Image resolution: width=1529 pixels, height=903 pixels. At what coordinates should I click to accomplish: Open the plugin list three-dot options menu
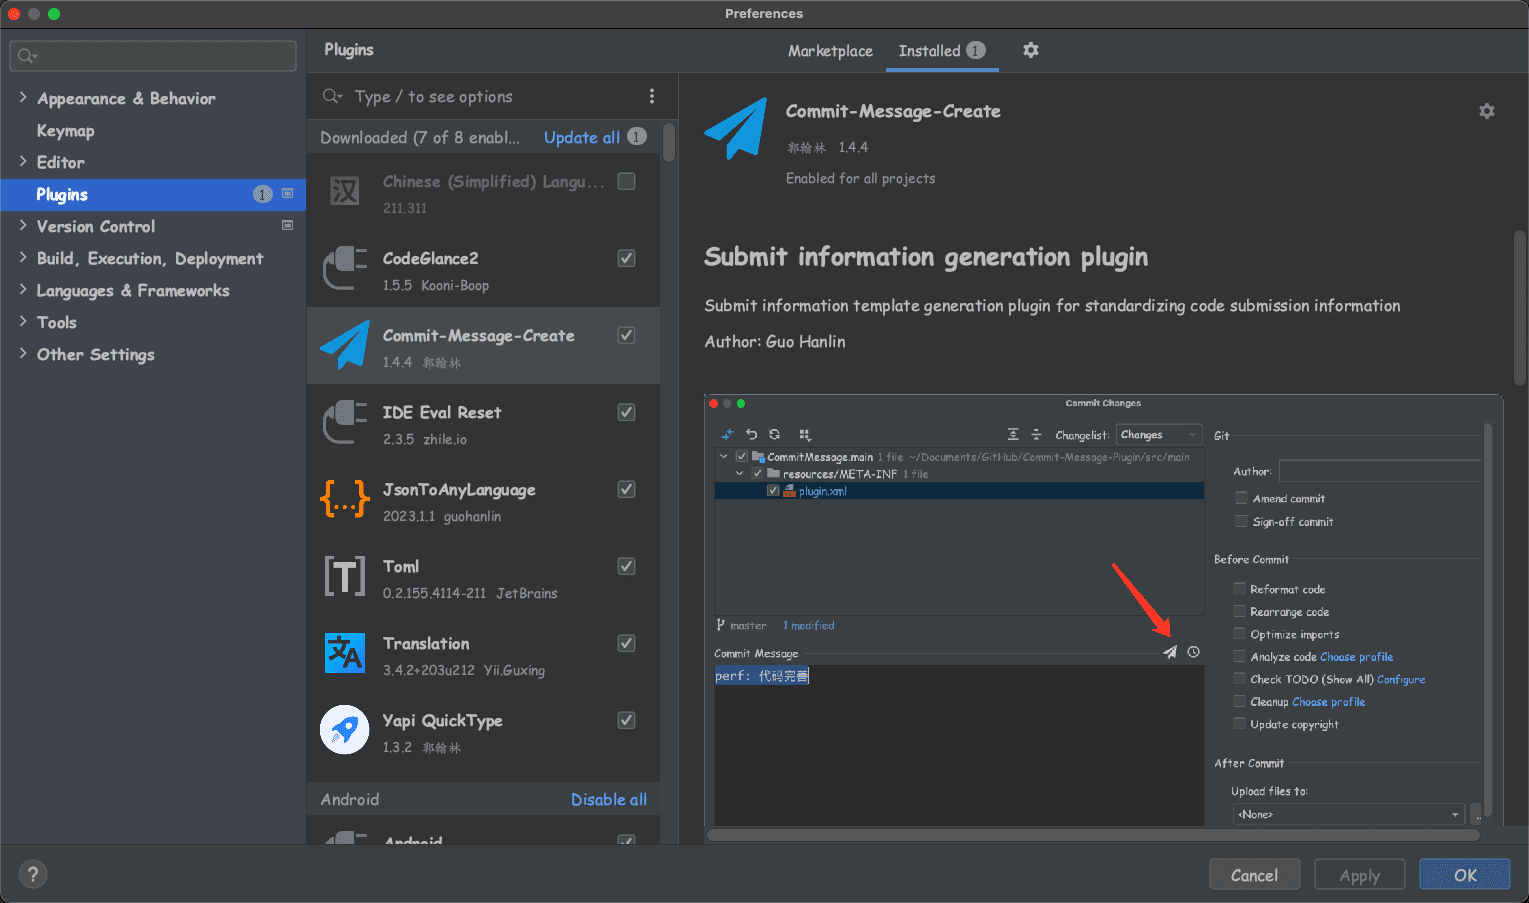(652, 96)
